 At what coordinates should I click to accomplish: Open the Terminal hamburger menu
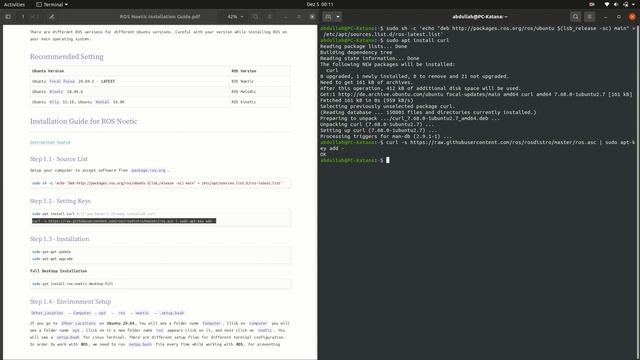click(589, 17)
